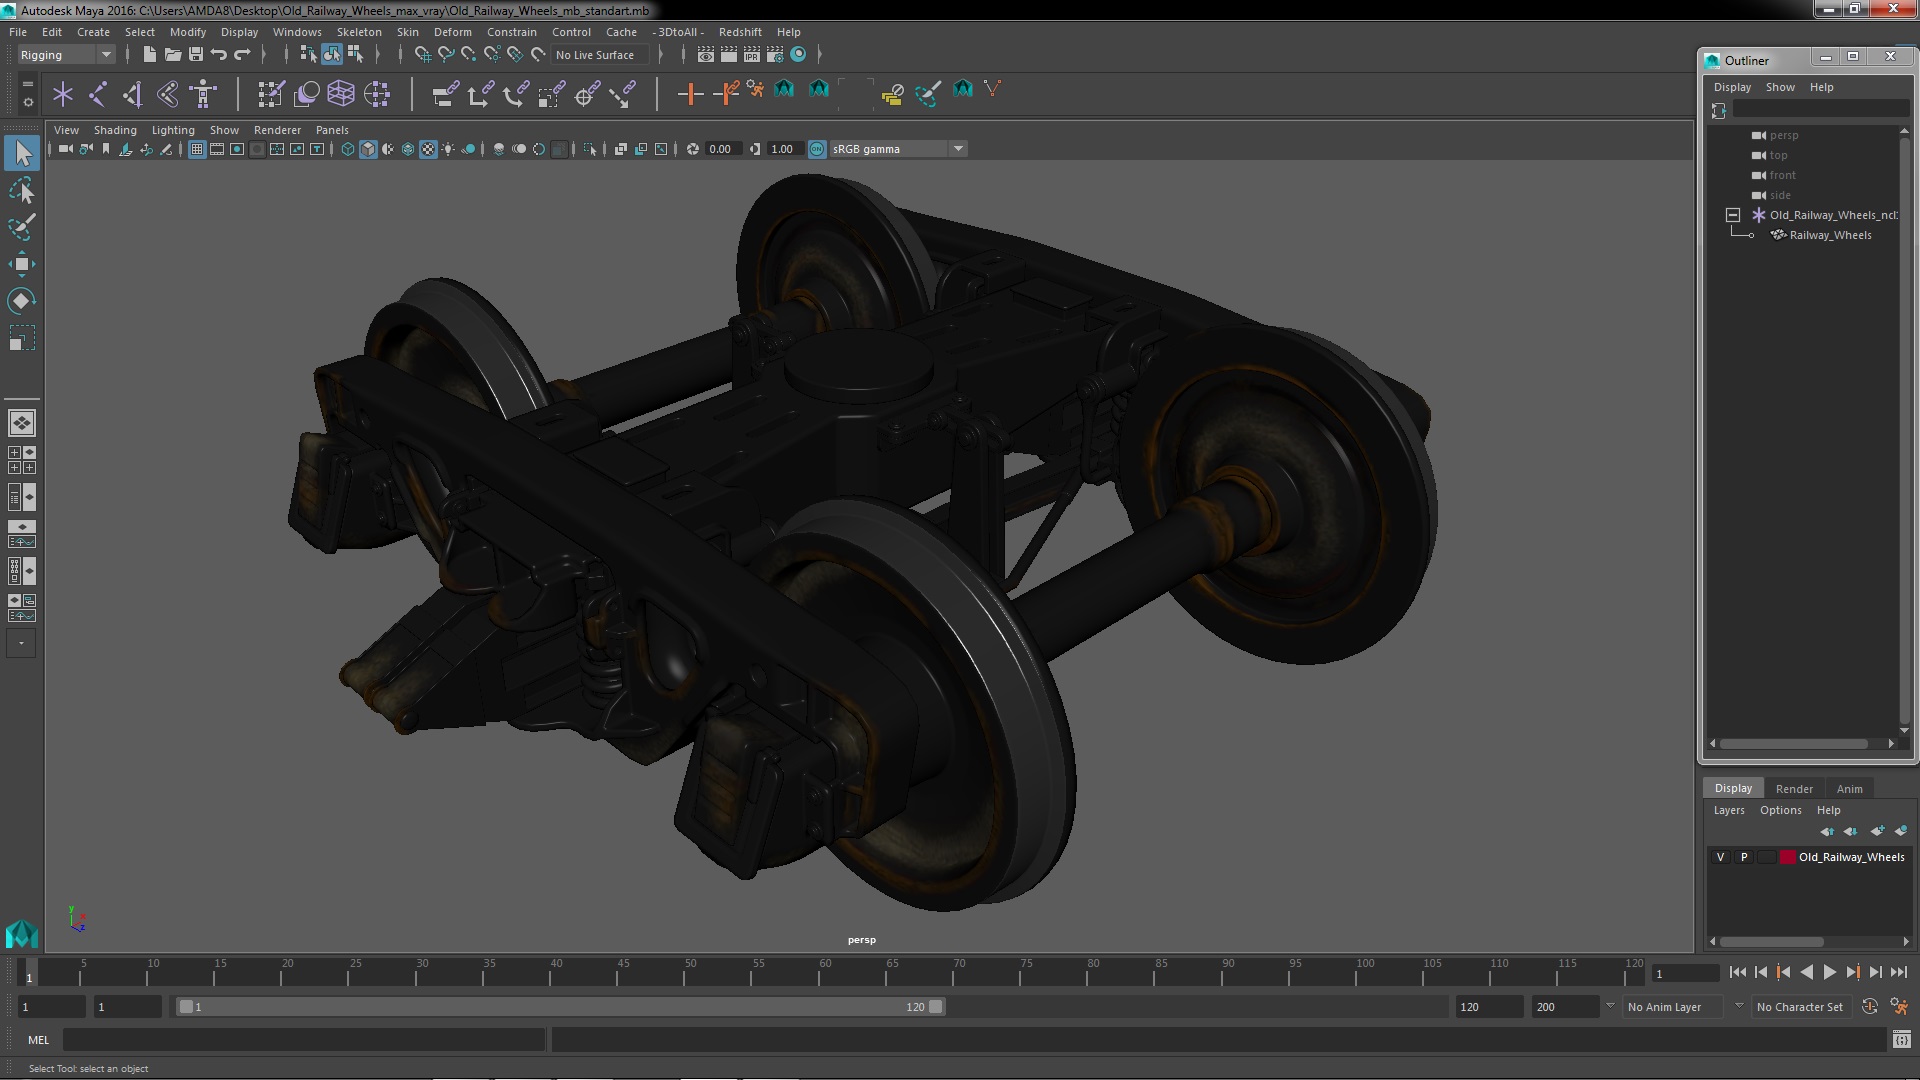Toggle the P playback box on layer
Viewport: 1920px width, 1080px height.
coord(1744,857)
